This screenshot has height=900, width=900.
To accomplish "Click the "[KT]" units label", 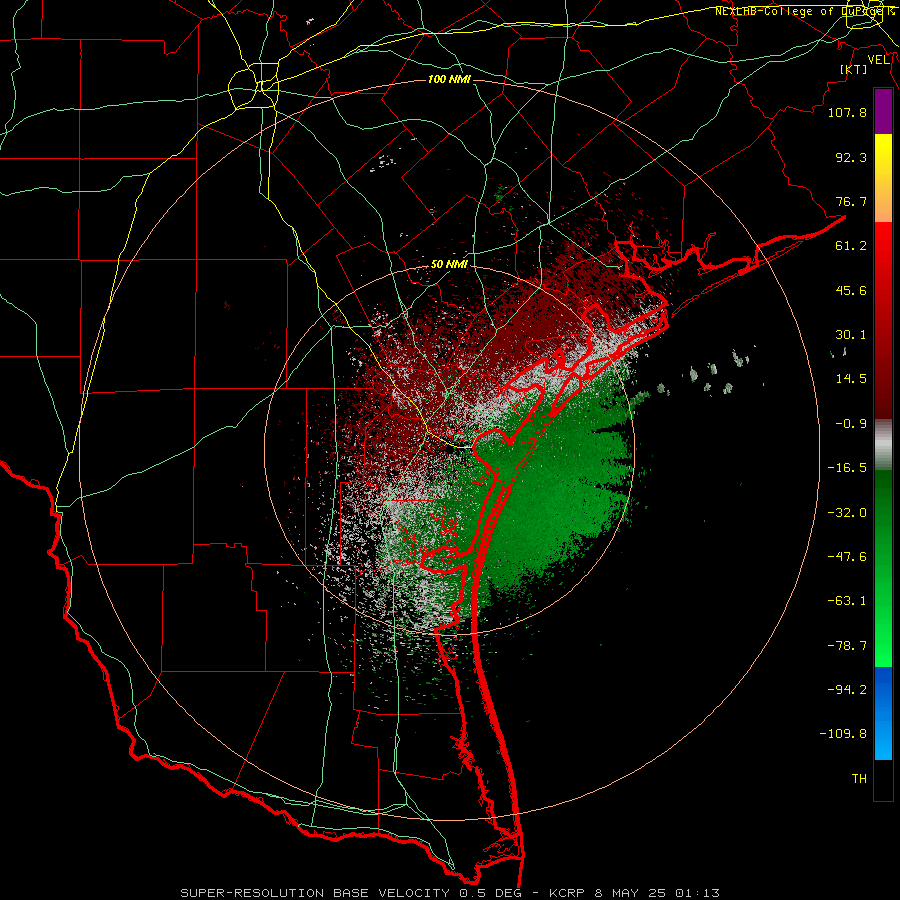I will pos(854,69).
